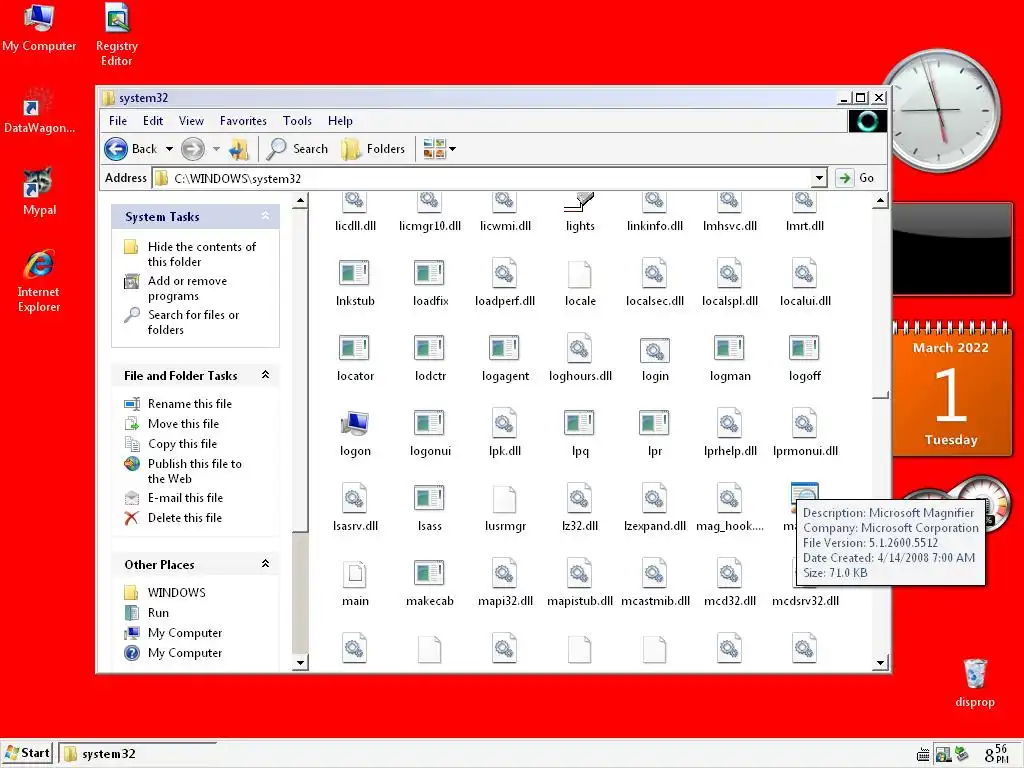The height and width of the screenshot is (768, 1024).
Task: Collapse the File and Folder Tasks section
Action: pyautogui.click(x=265, y=374)
